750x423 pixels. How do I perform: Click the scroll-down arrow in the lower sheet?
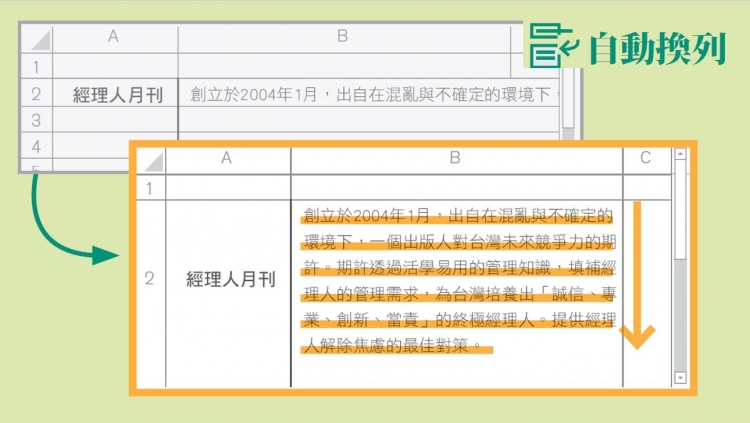pos(681,378)
